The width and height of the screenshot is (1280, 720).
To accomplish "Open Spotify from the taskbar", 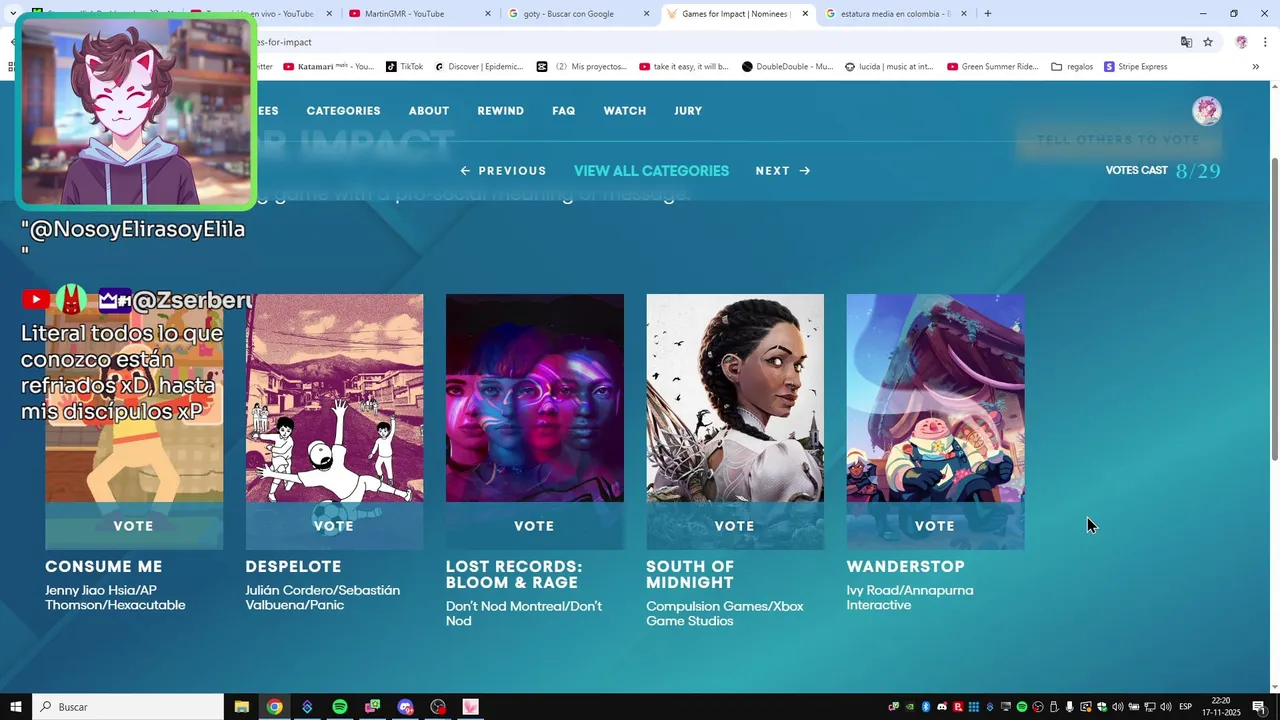I will [x=340, y=707].
